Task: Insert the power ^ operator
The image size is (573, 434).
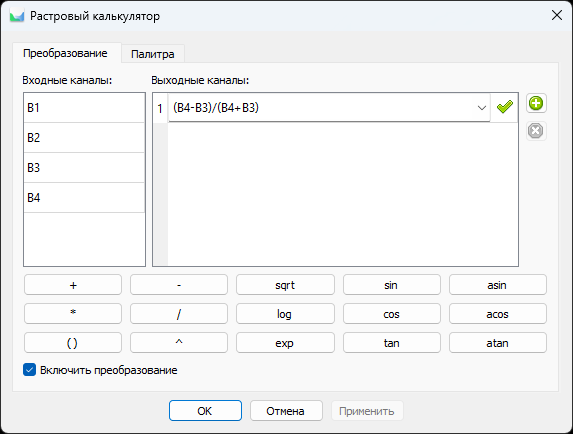Action: 179,343
